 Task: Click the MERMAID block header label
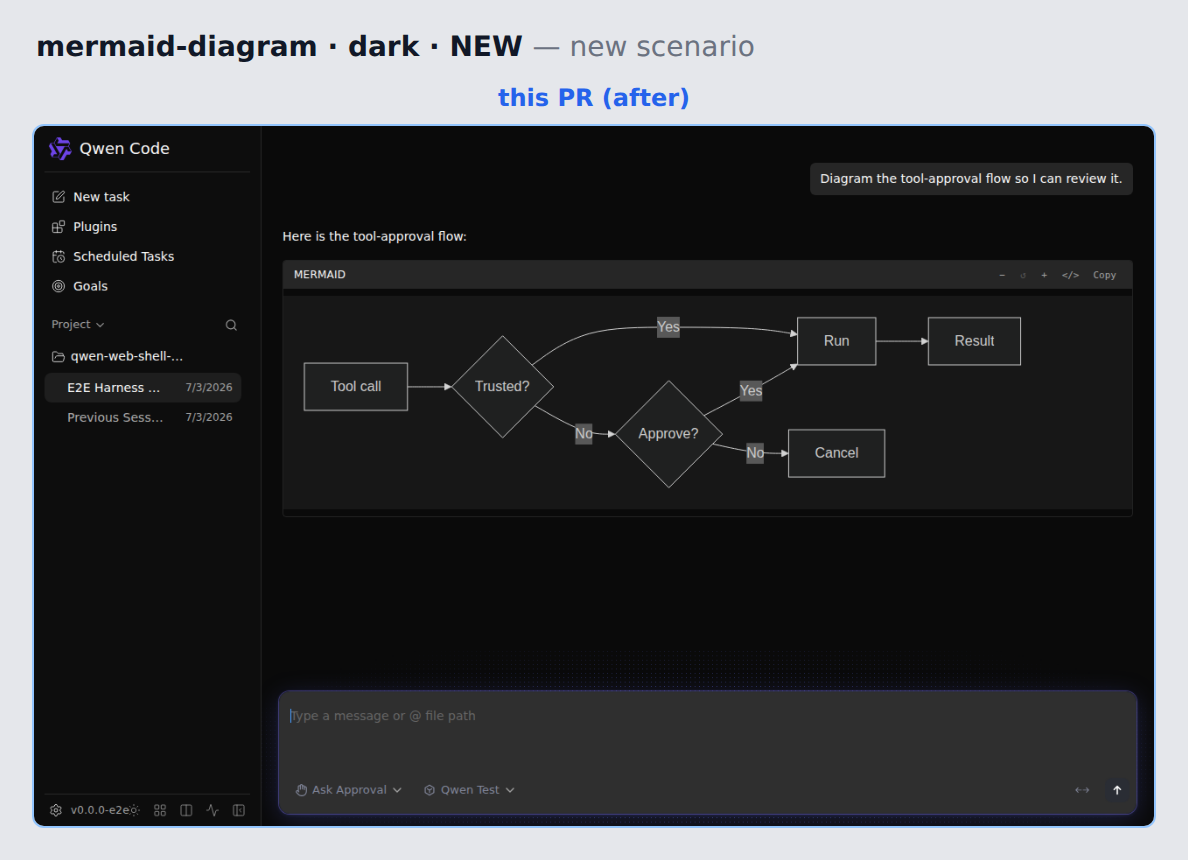pos(320,274)
